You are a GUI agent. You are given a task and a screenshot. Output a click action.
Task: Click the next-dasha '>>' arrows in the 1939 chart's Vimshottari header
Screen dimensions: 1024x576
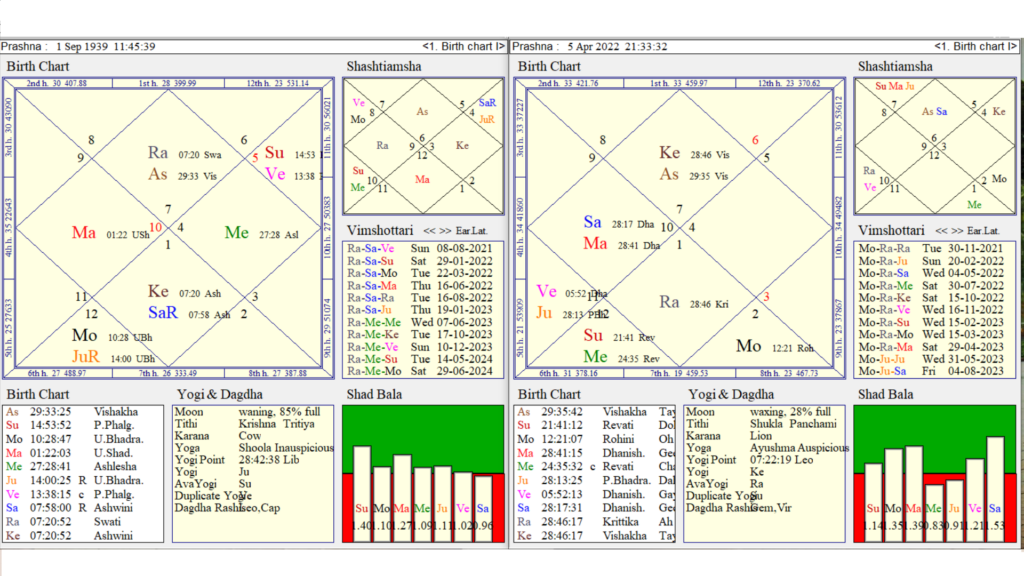[445, 231]
